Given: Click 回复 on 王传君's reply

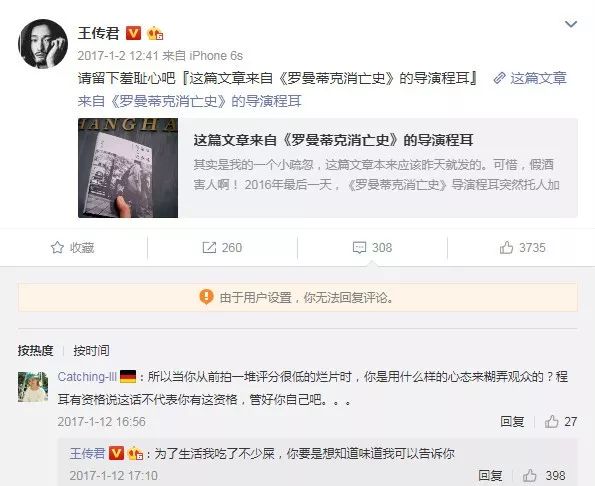Looking at the screenshot, I should click(490, 475).
